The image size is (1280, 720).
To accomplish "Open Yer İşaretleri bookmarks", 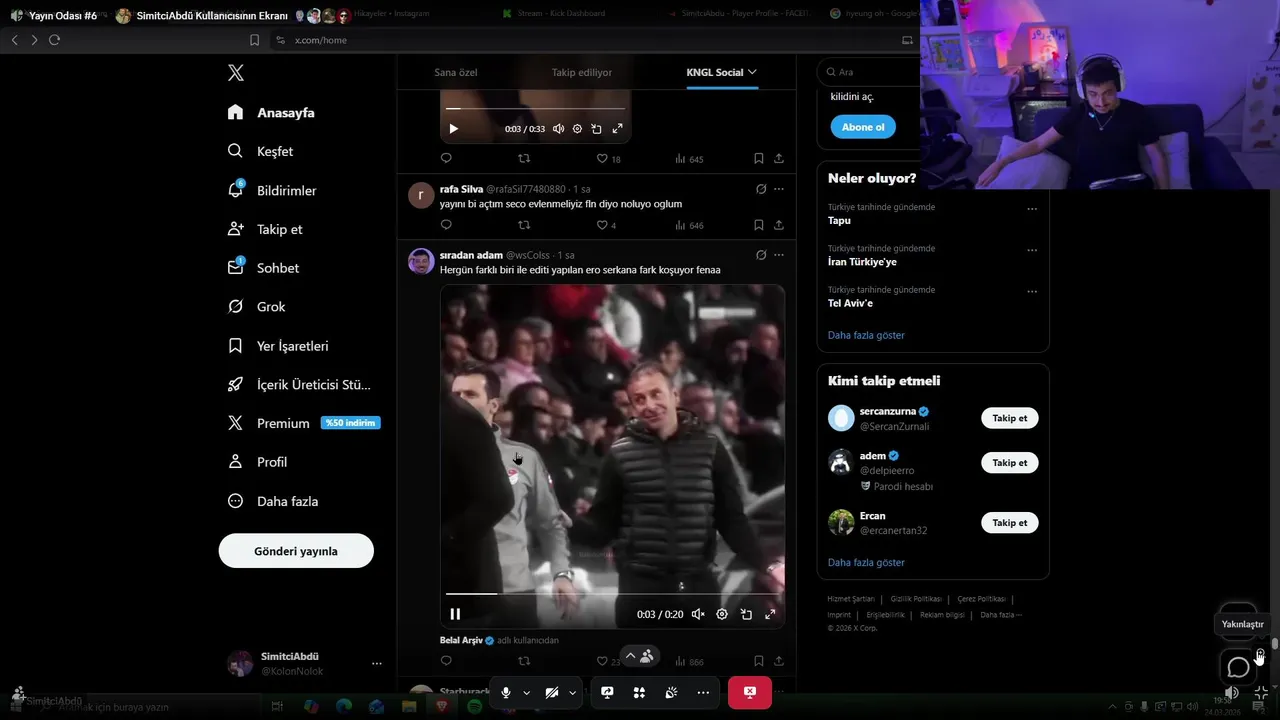I will tap(278, 346).
